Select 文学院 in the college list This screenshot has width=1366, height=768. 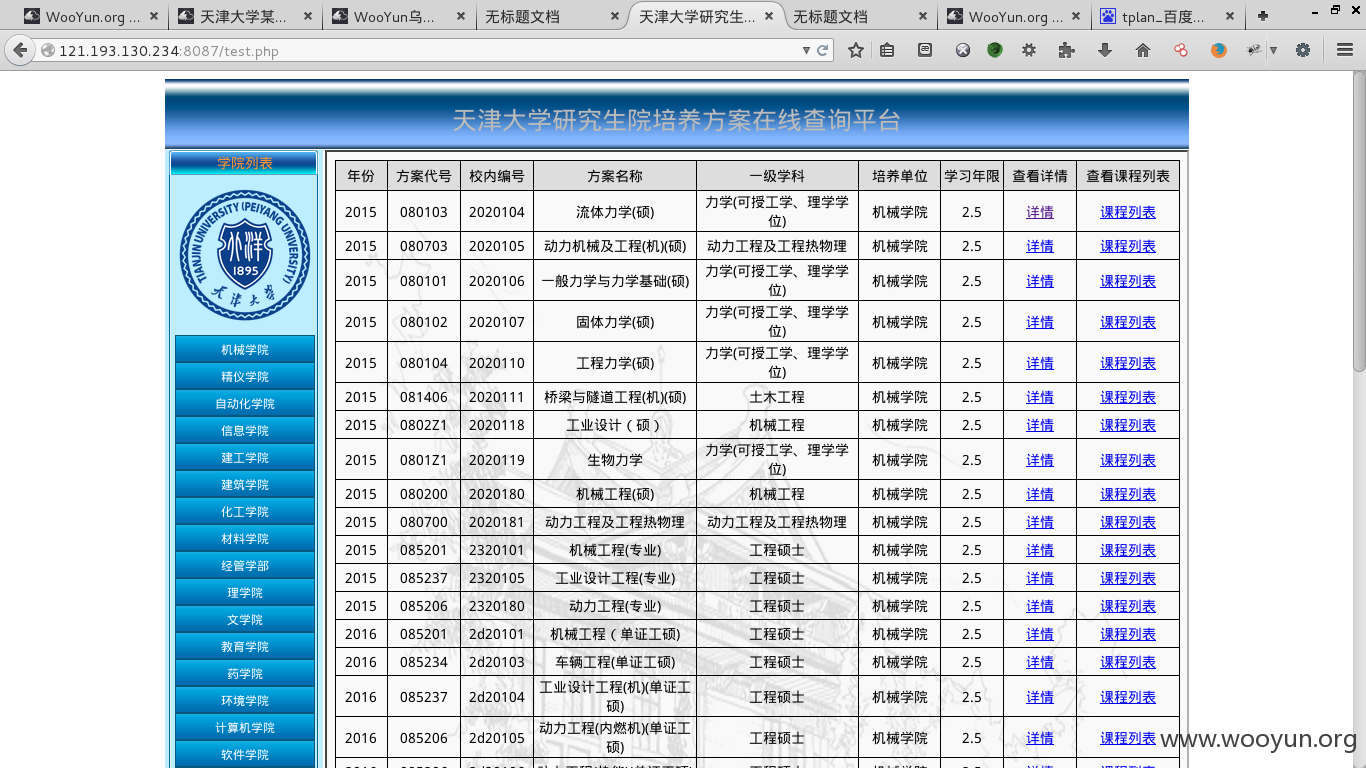(x=245, y=620)
